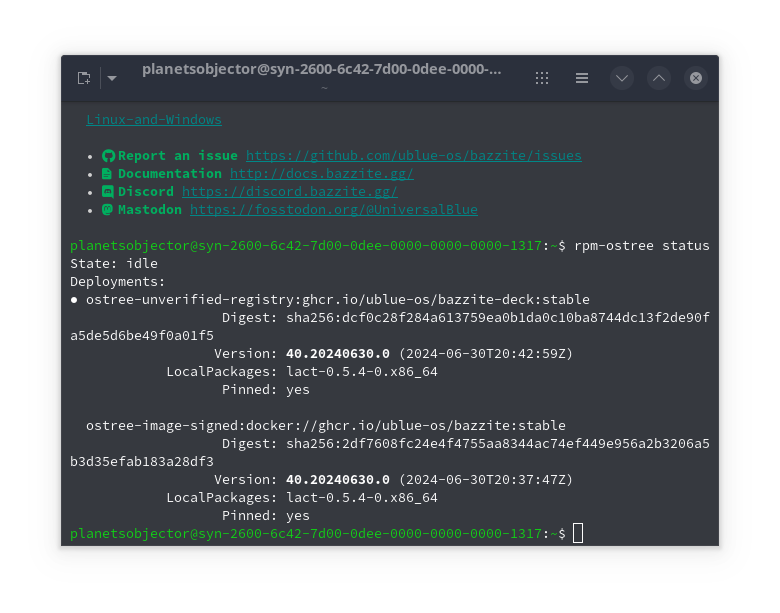780x613 pixels.
Task: Click the 'rpm-ostree status' command text
Action: [x=642, y=246]
